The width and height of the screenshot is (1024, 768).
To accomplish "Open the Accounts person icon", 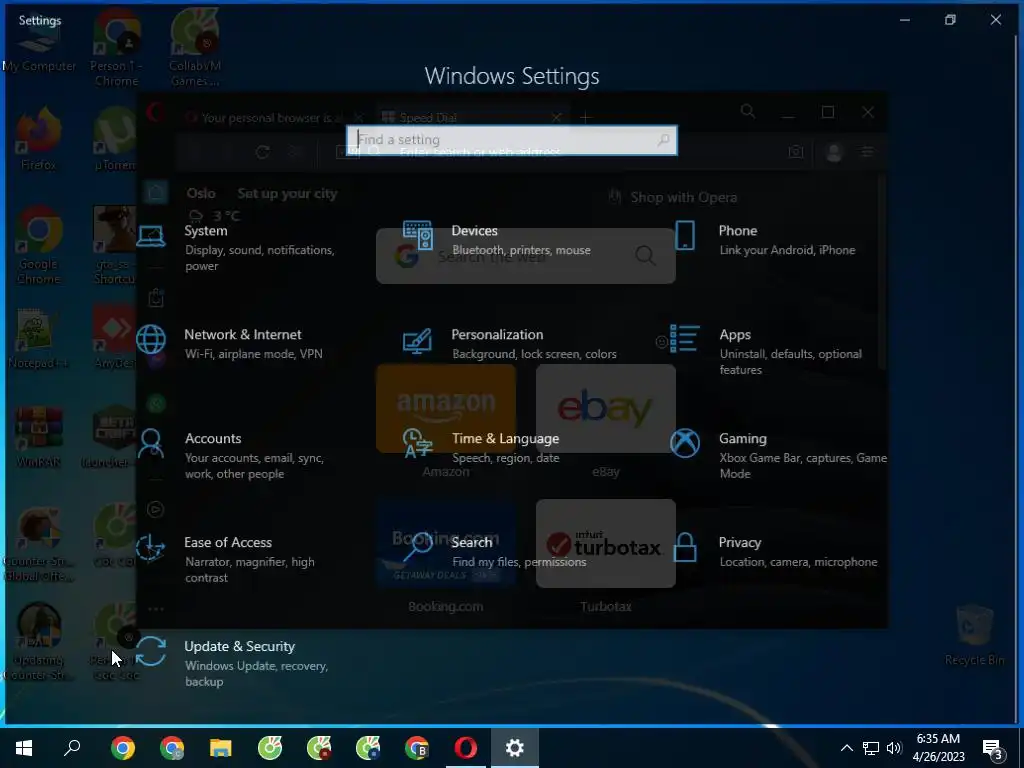I will point(151,443).
